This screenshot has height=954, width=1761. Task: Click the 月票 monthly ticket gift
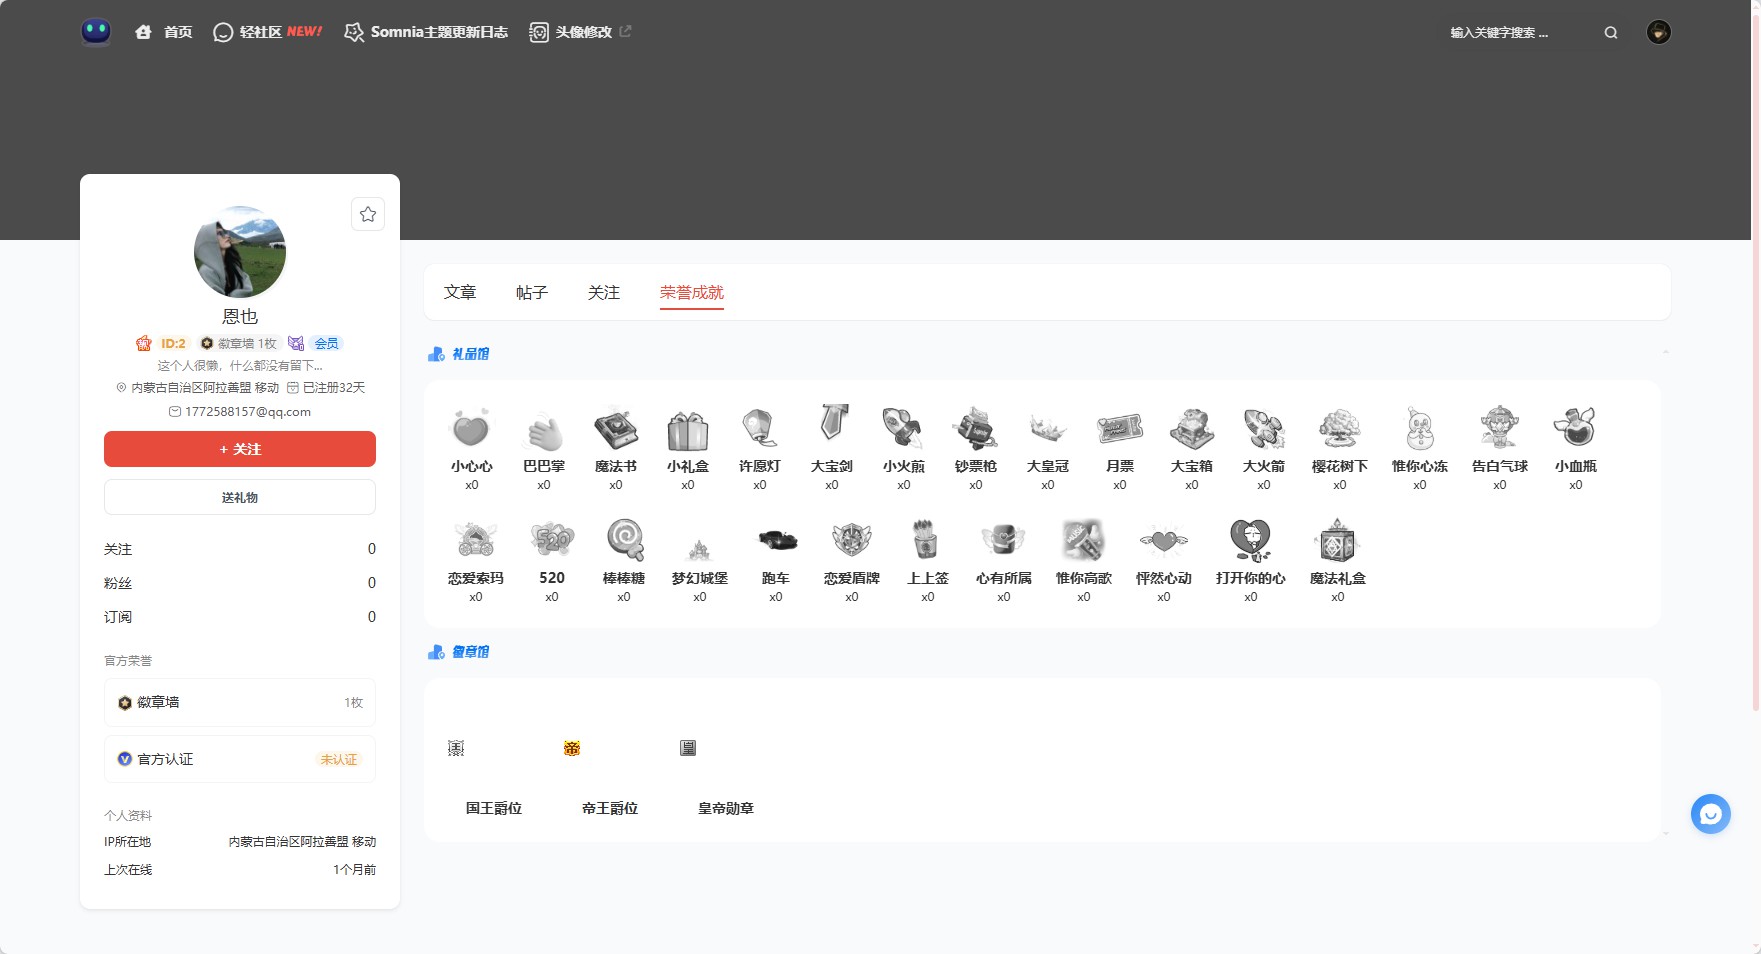tap(1120, 428)
